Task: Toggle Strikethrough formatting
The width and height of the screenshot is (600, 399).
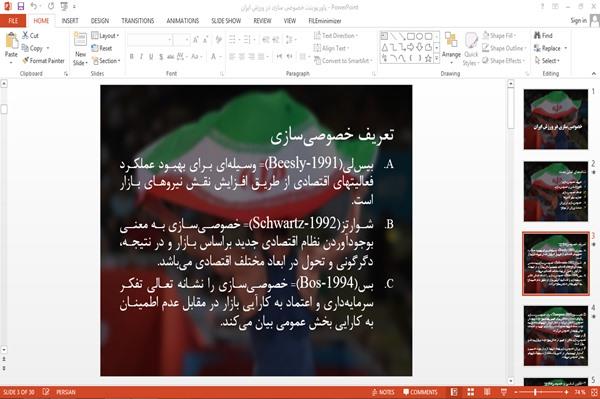Action: click(171, 57)
